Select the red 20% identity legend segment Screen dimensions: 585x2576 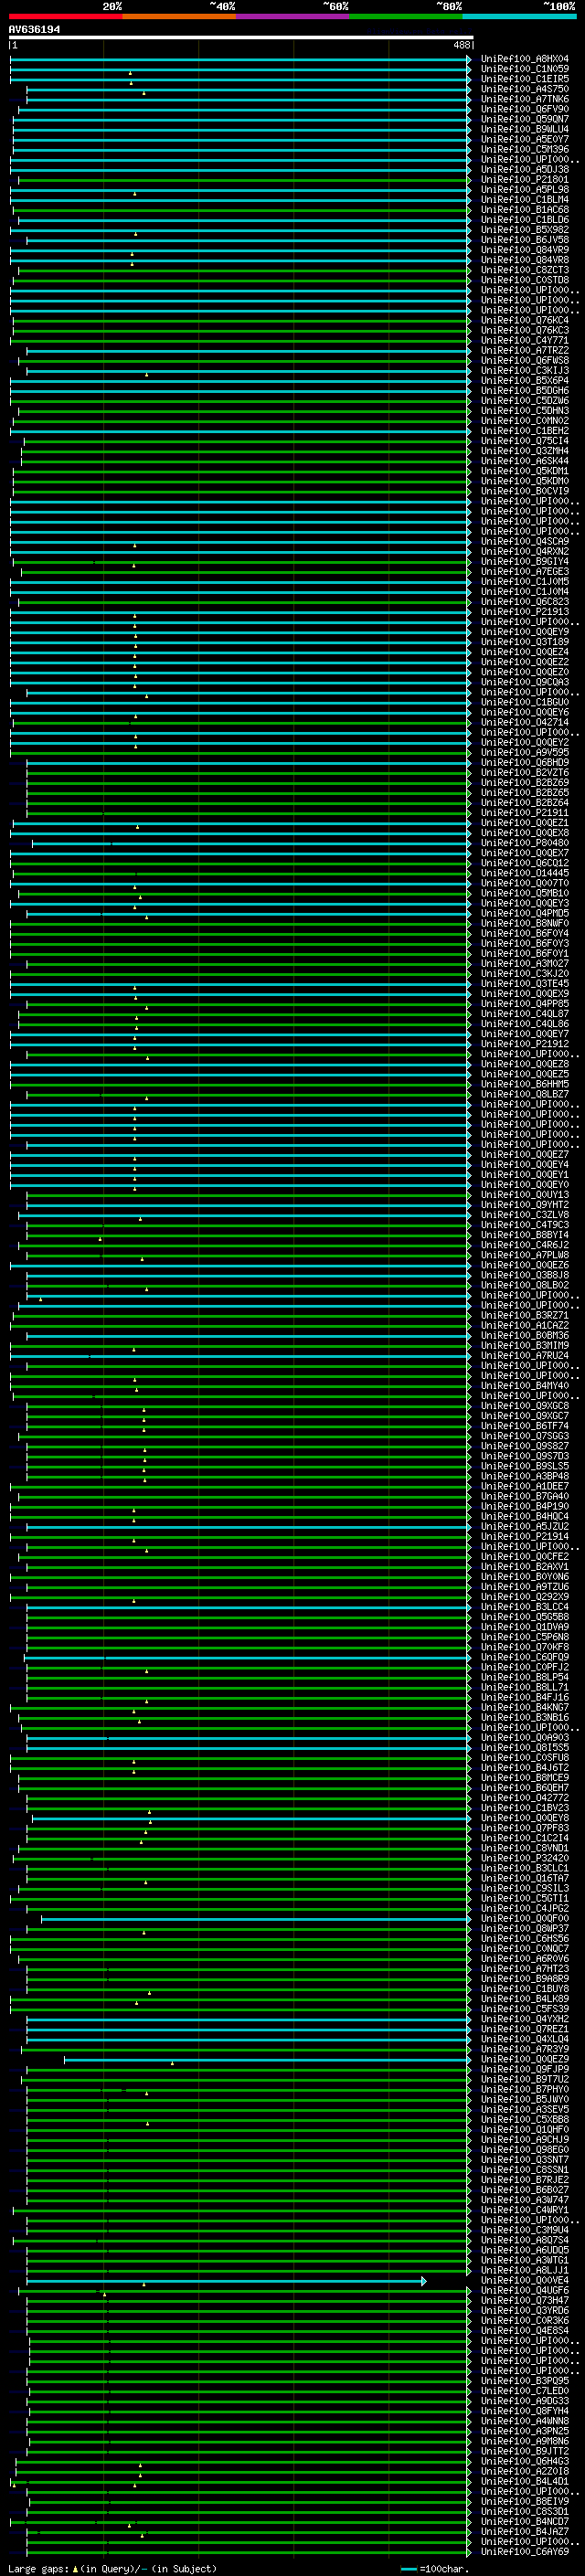[x=65, y=16]
